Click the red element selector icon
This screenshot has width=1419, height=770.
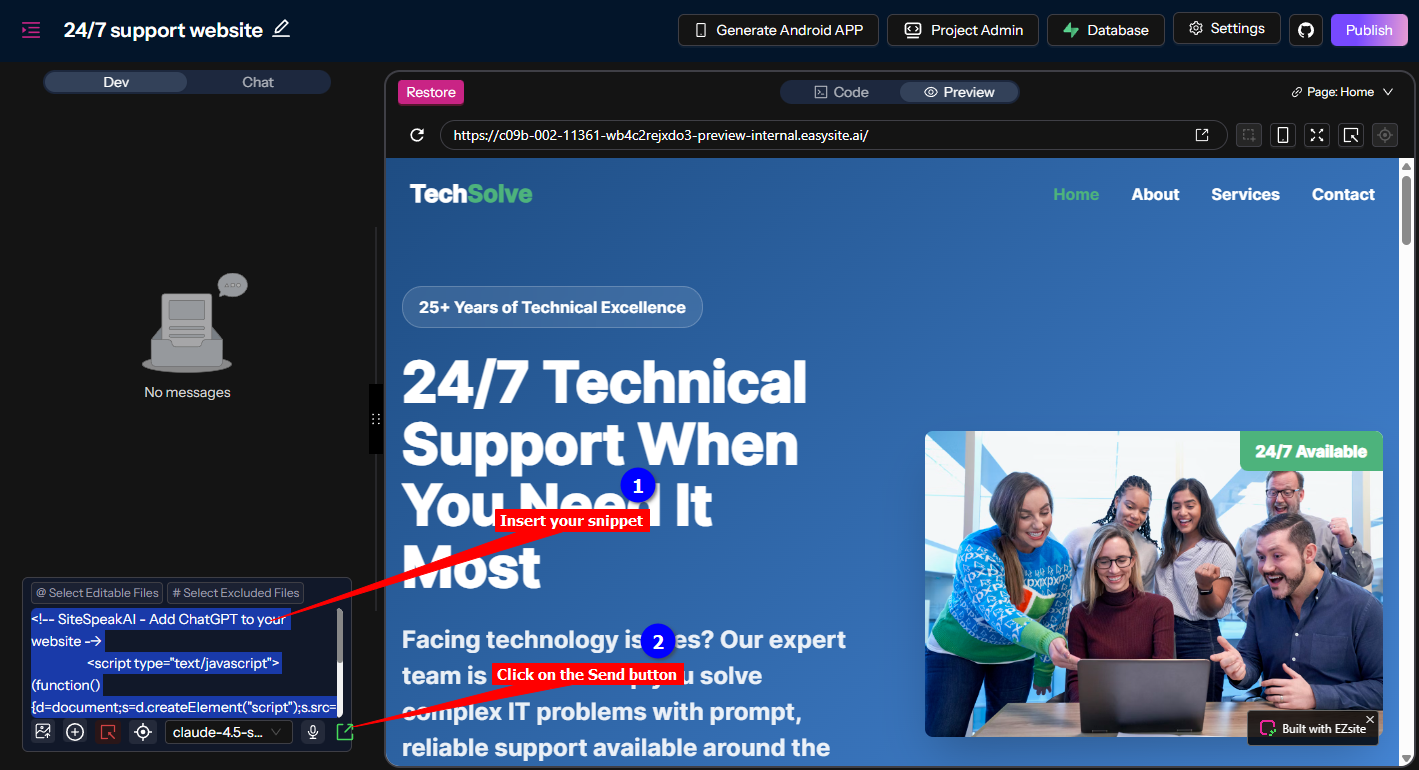tap(109, 732)
